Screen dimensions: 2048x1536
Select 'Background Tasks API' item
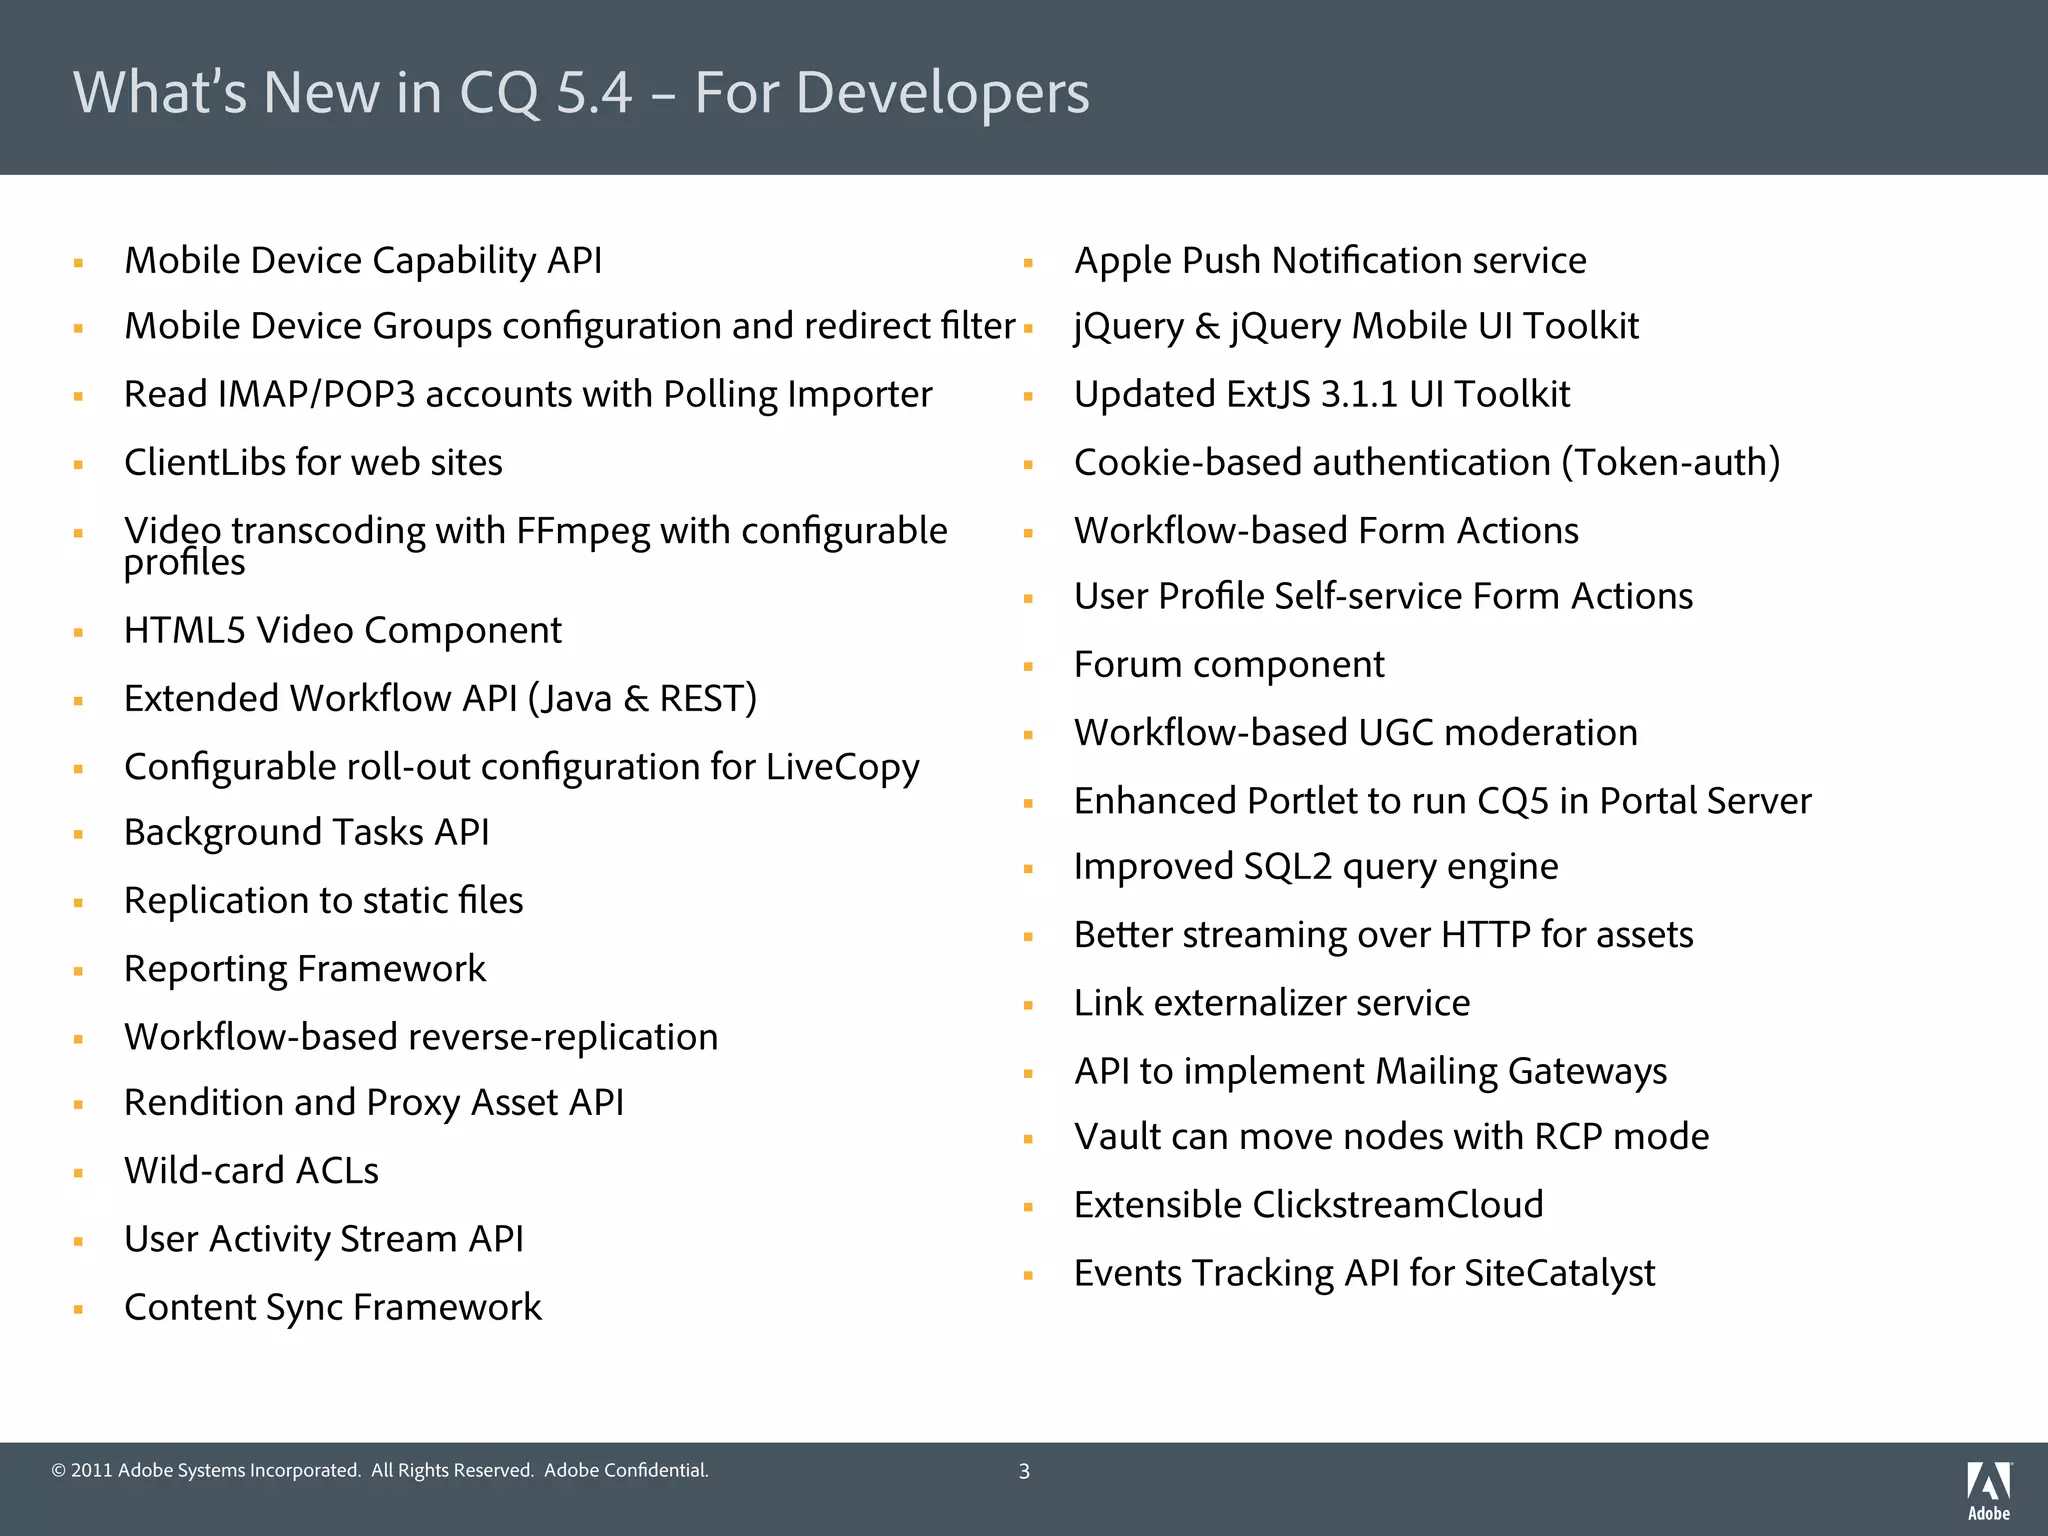307,833
